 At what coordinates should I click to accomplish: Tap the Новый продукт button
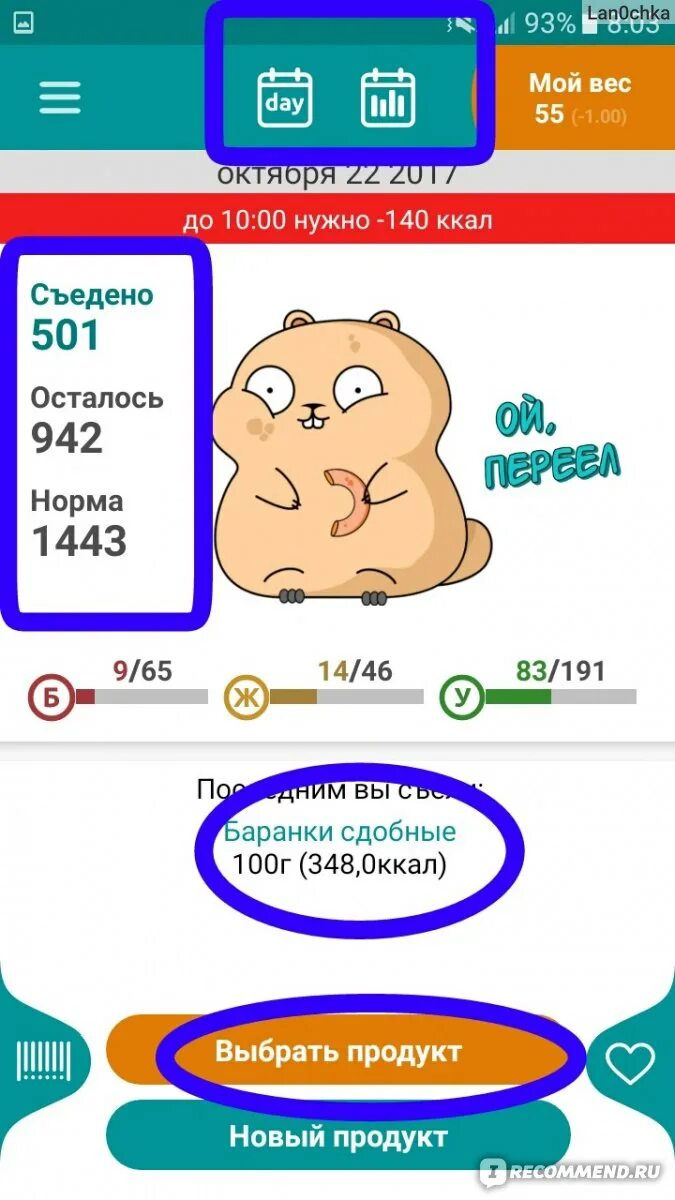338,1137
